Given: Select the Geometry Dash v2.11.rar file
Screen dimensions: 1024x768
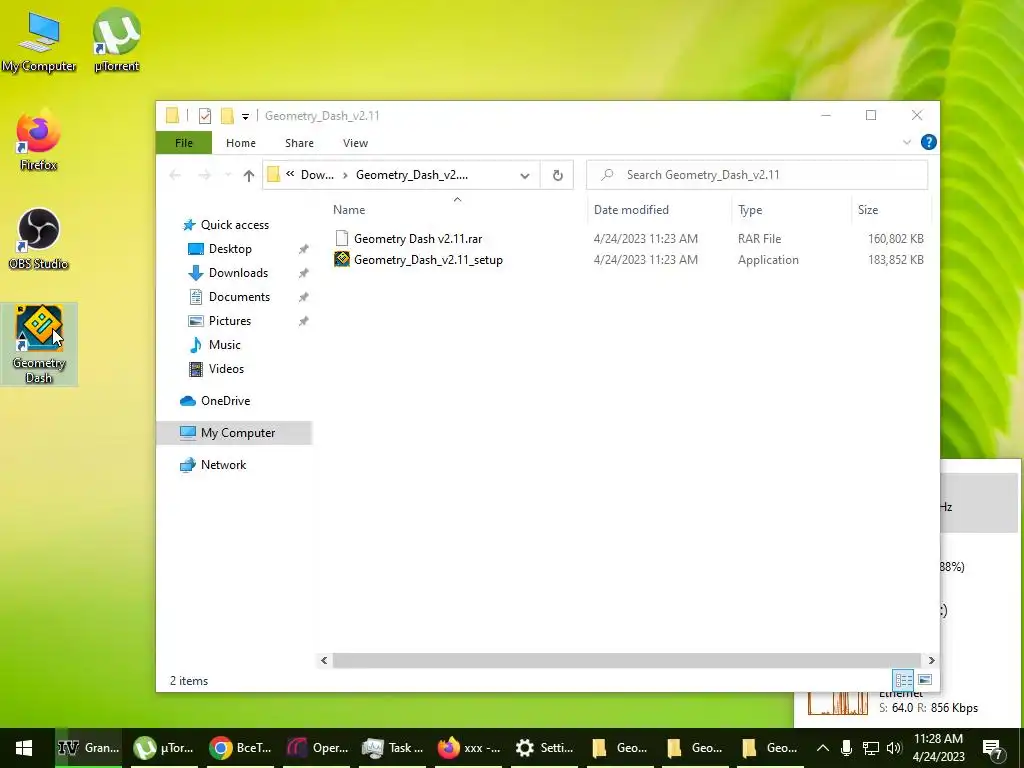Looking at the screenshot, I should pyautogui.click(x=418, y=239).
